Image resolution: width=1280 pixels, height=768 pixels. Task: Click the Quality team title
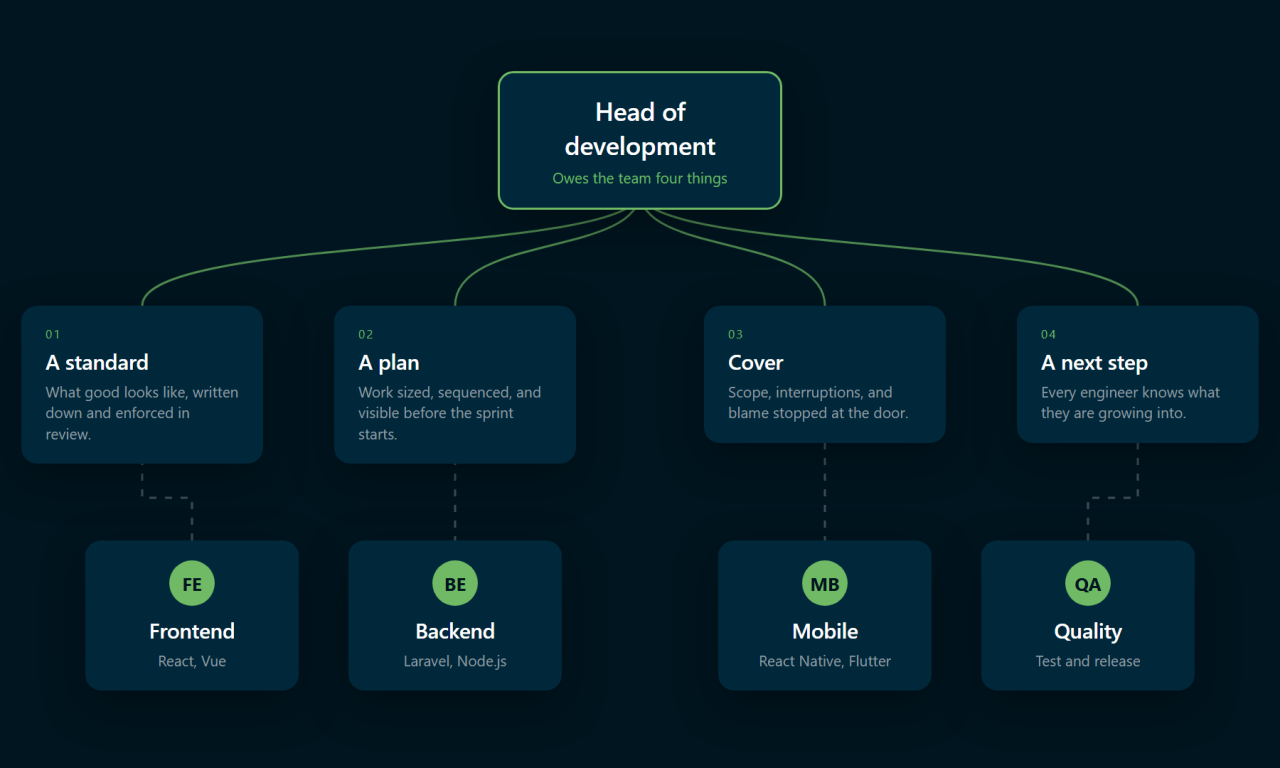[x=1088, y=631]
